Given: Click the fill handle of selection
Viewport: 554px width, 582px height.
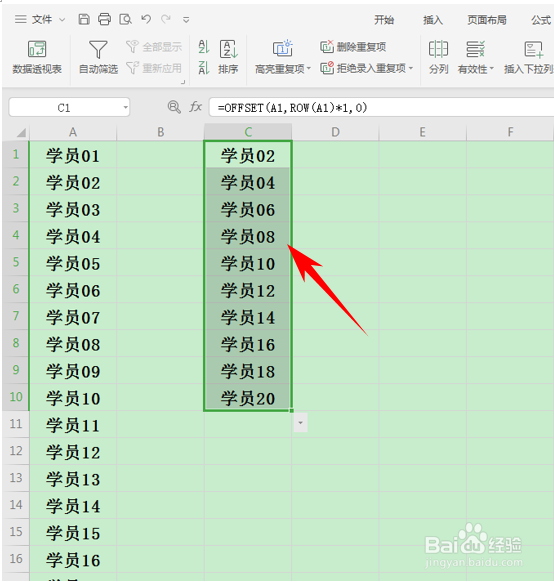Looking at the screenshot, I should click(292, 411).
